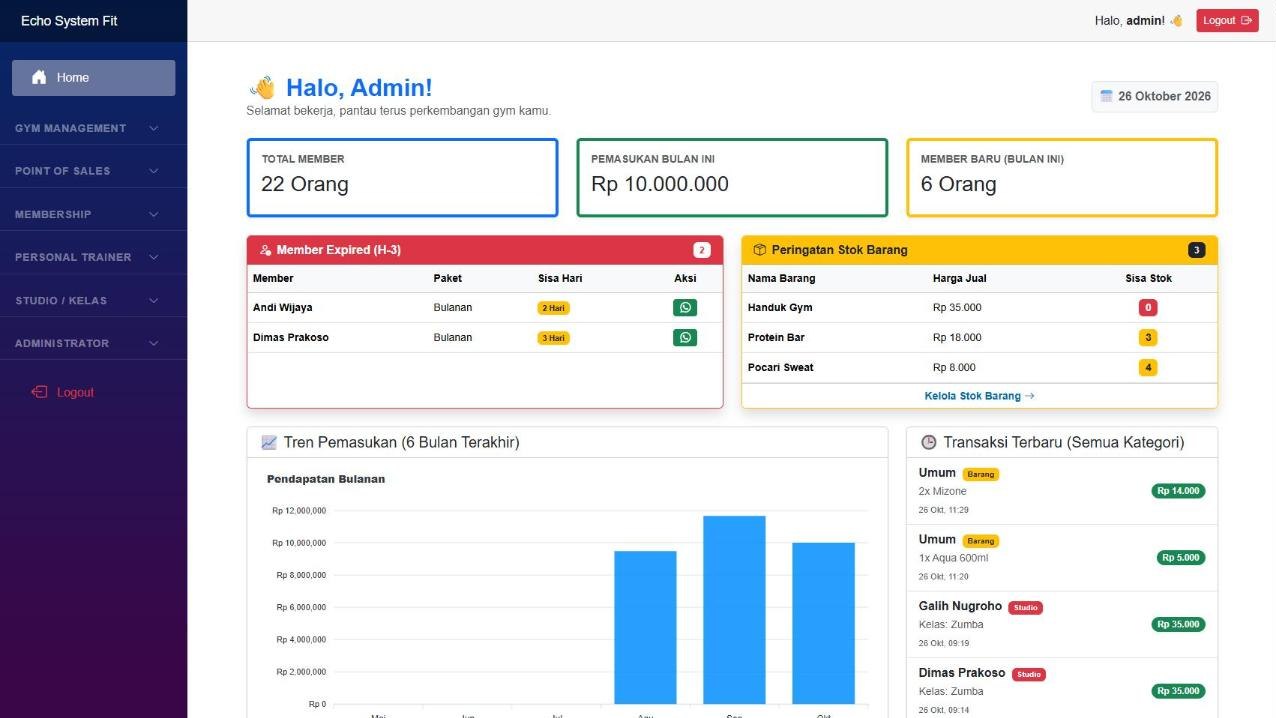This screenshot has width=1276, height=718.
Task: Click the chart icon beside Tren Pemasukan
Action: 269,442
